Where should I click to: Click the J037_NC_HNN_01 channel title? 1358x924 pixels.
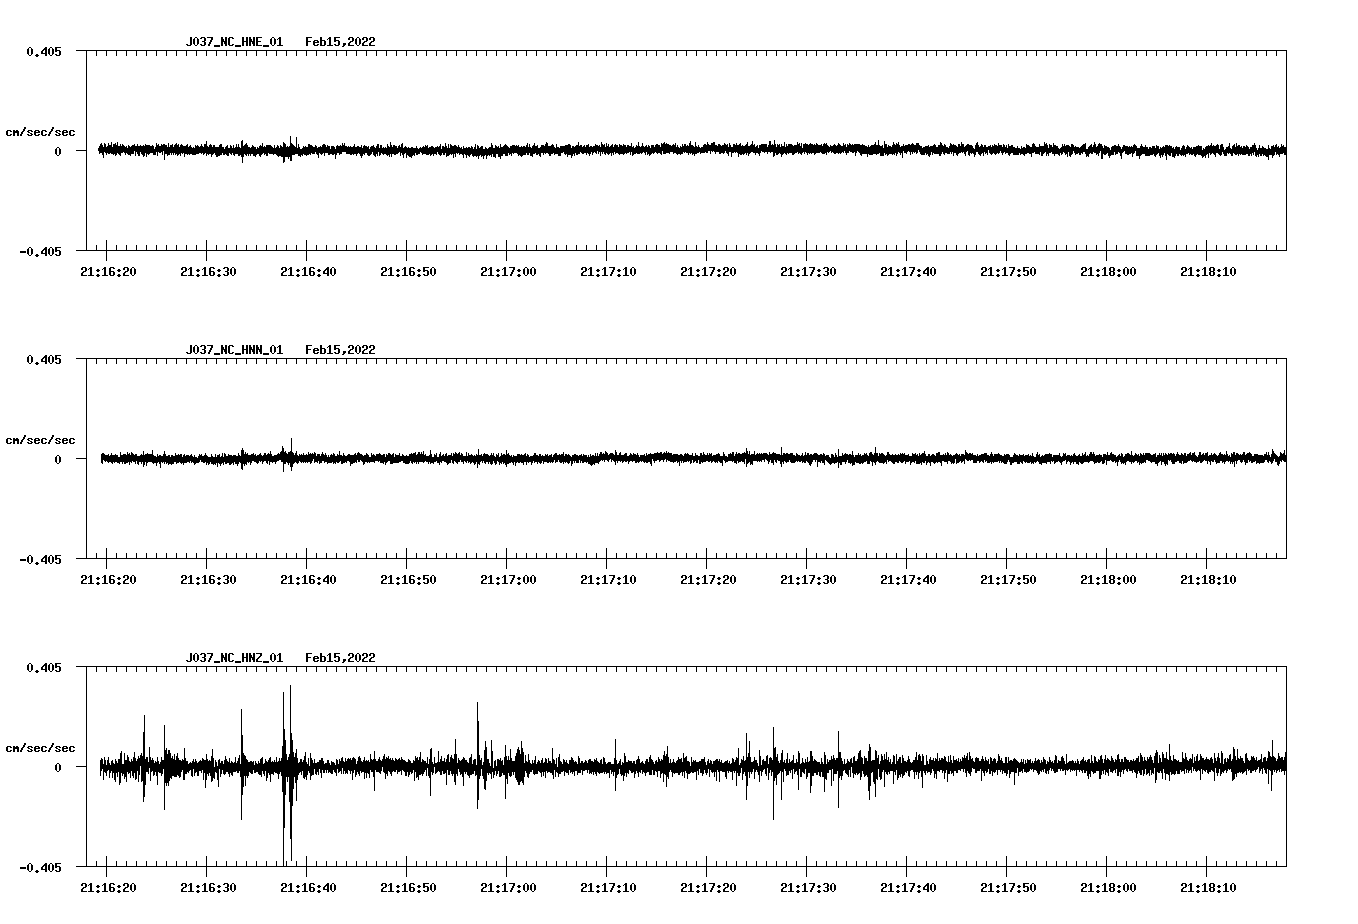[x=234, y=350]
